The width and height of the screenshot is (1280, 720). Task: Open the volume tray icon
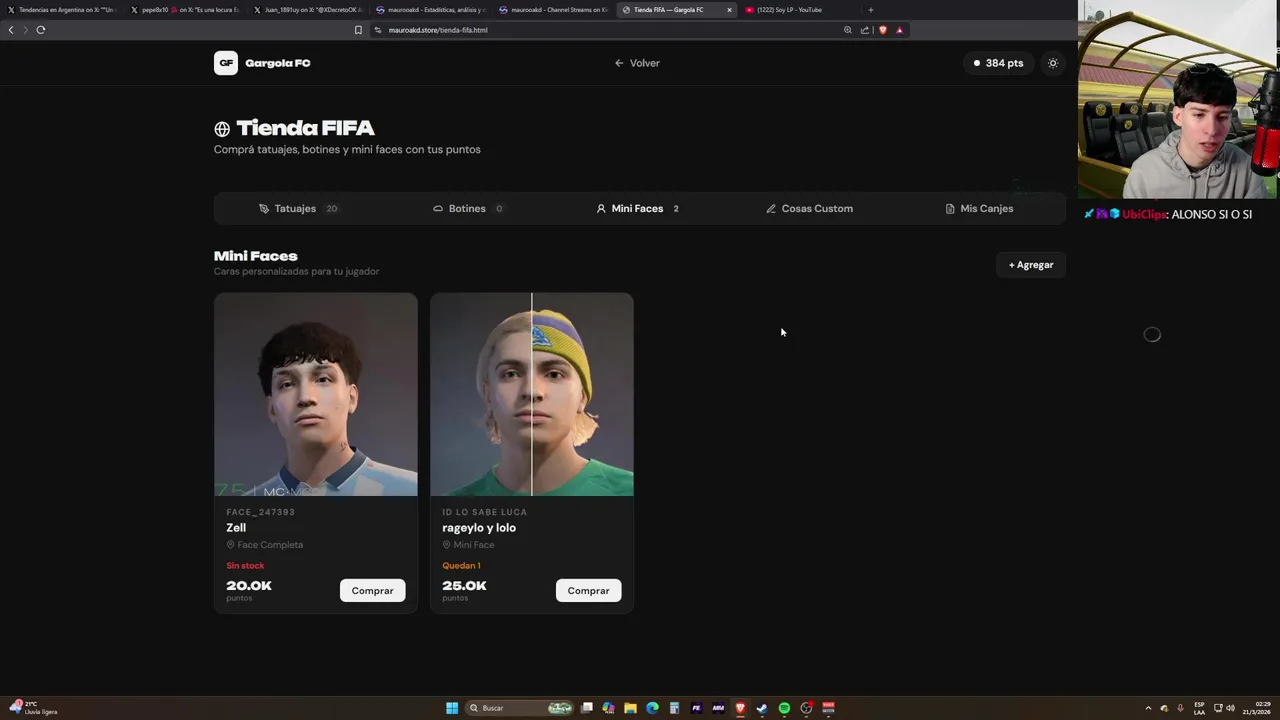(1230, 708)
